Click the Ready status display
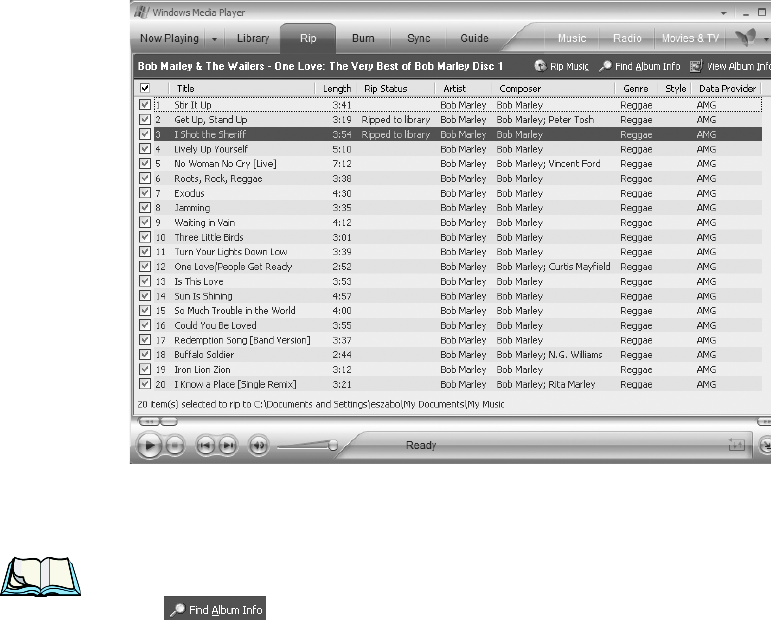771x620 pixels. (421, 445)
